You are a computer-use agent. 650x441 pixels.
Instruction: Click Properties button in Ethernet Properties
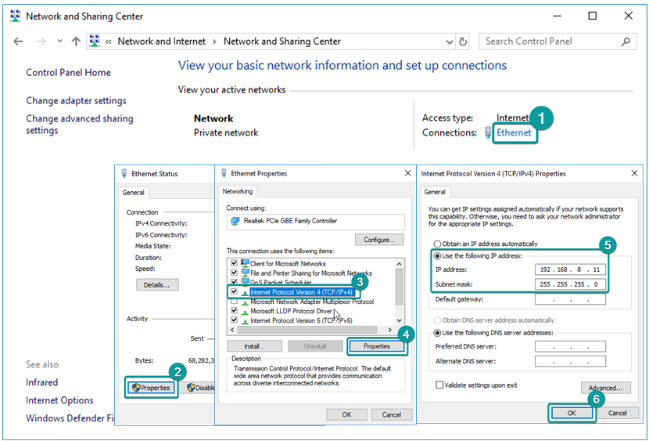376,346
